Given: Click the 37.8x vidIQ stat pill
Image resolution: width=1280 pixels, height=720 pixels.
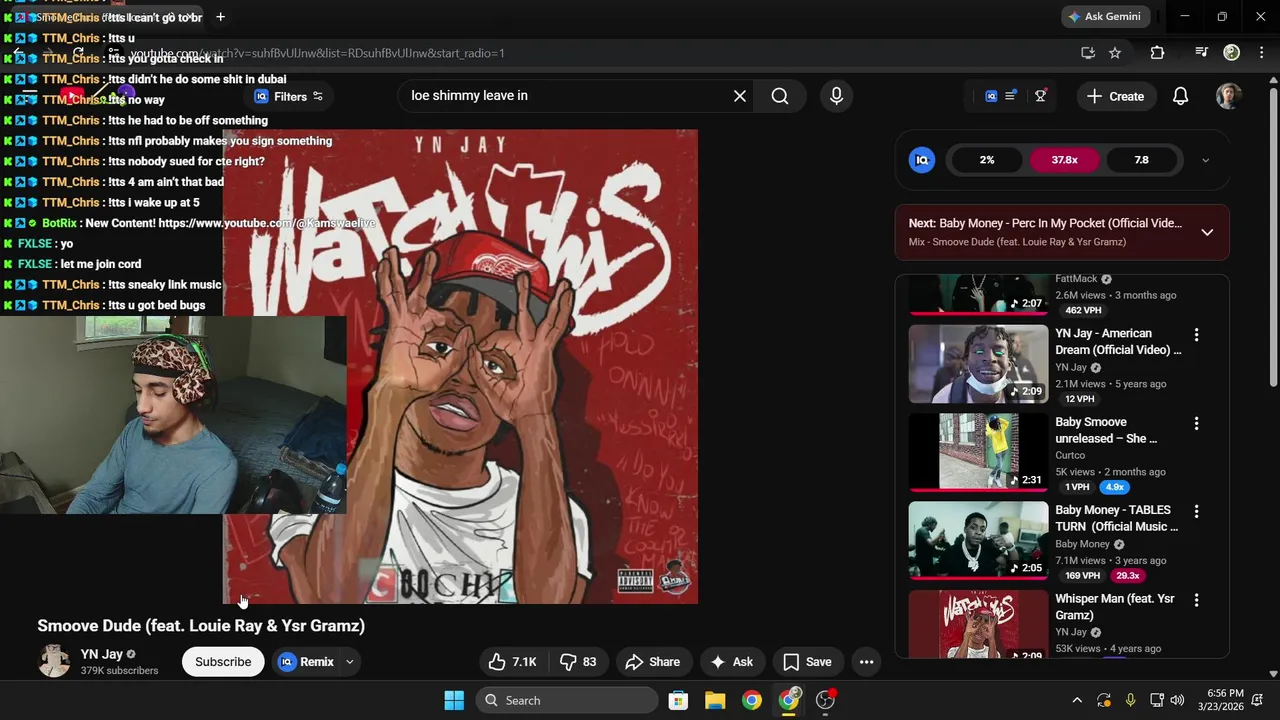Looking at the screenshot, I should tap(1064, 160).
